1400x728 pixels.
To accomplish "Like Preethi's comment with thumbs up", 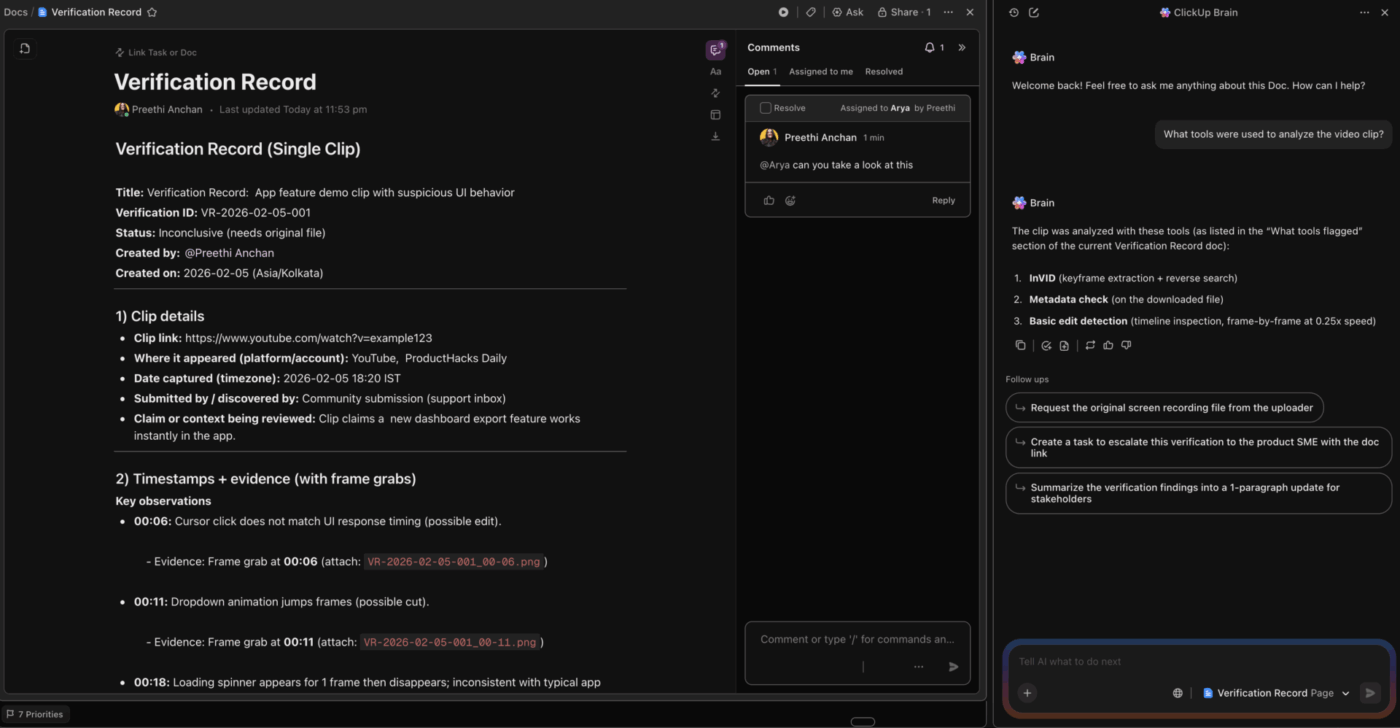I will [769, 200].
